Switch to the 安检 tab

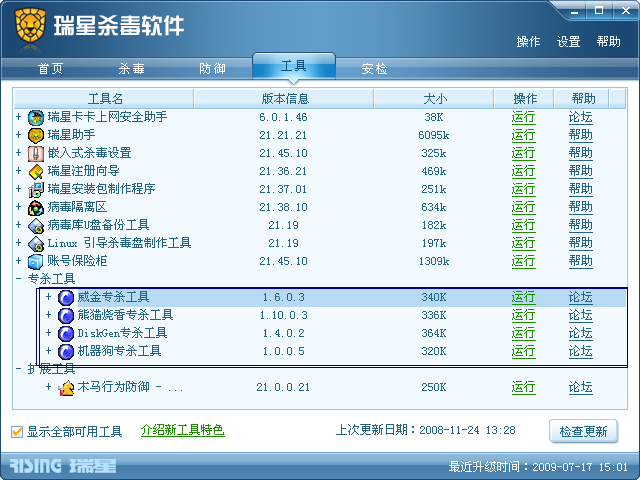[374, 69]
